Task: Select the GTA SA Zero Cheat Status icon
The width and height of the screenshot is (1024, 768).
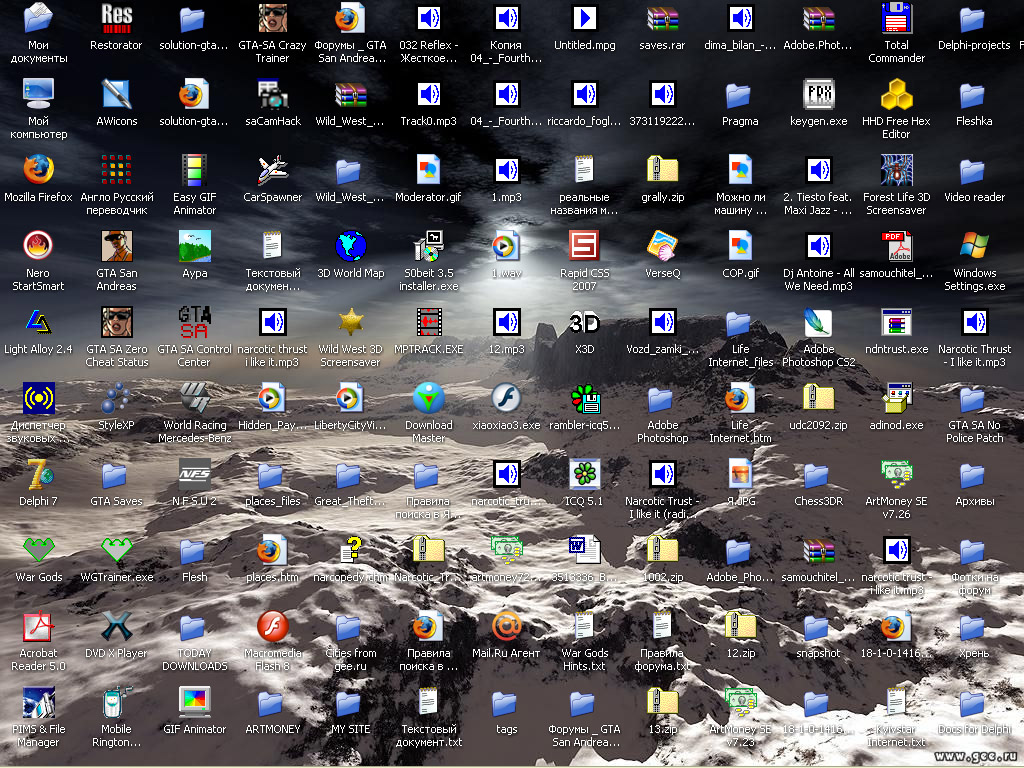Action: (116, 322)
